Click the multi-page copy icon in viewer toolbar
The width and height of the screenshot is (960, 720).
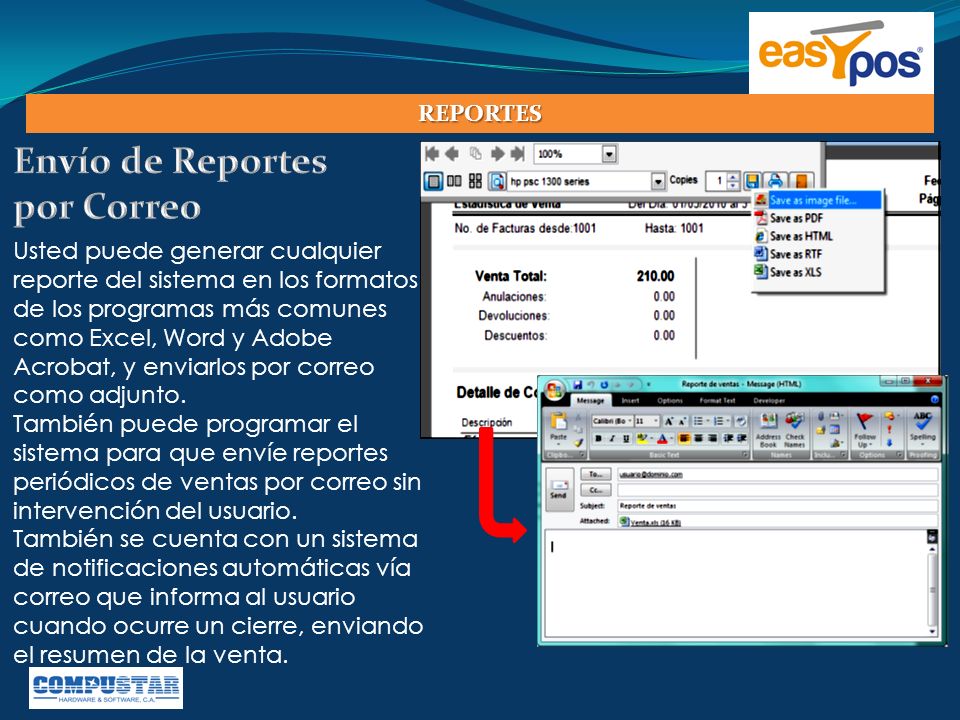click(x=475, y=153)
